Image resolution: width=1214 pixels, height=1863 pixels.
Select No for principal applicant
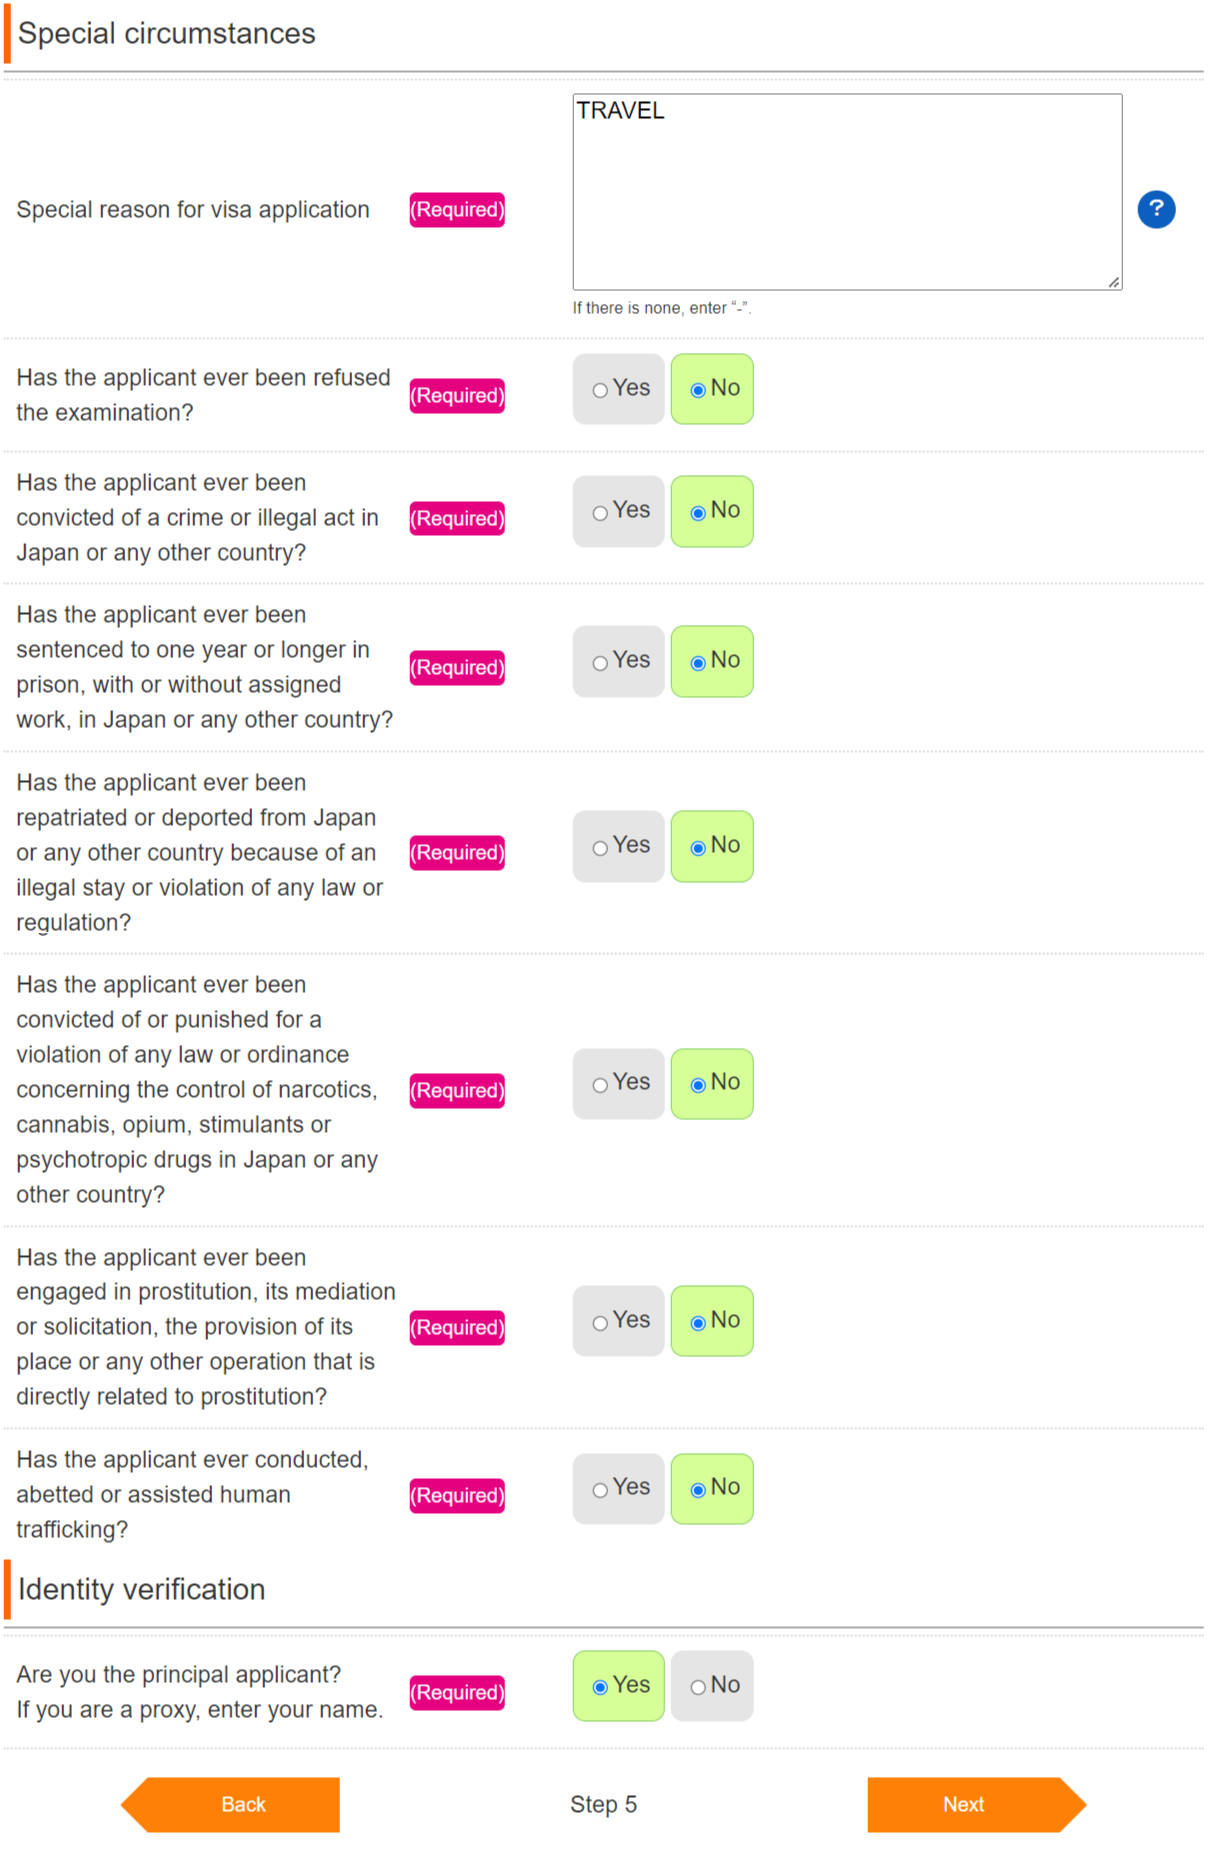(x=712, y=1686)
